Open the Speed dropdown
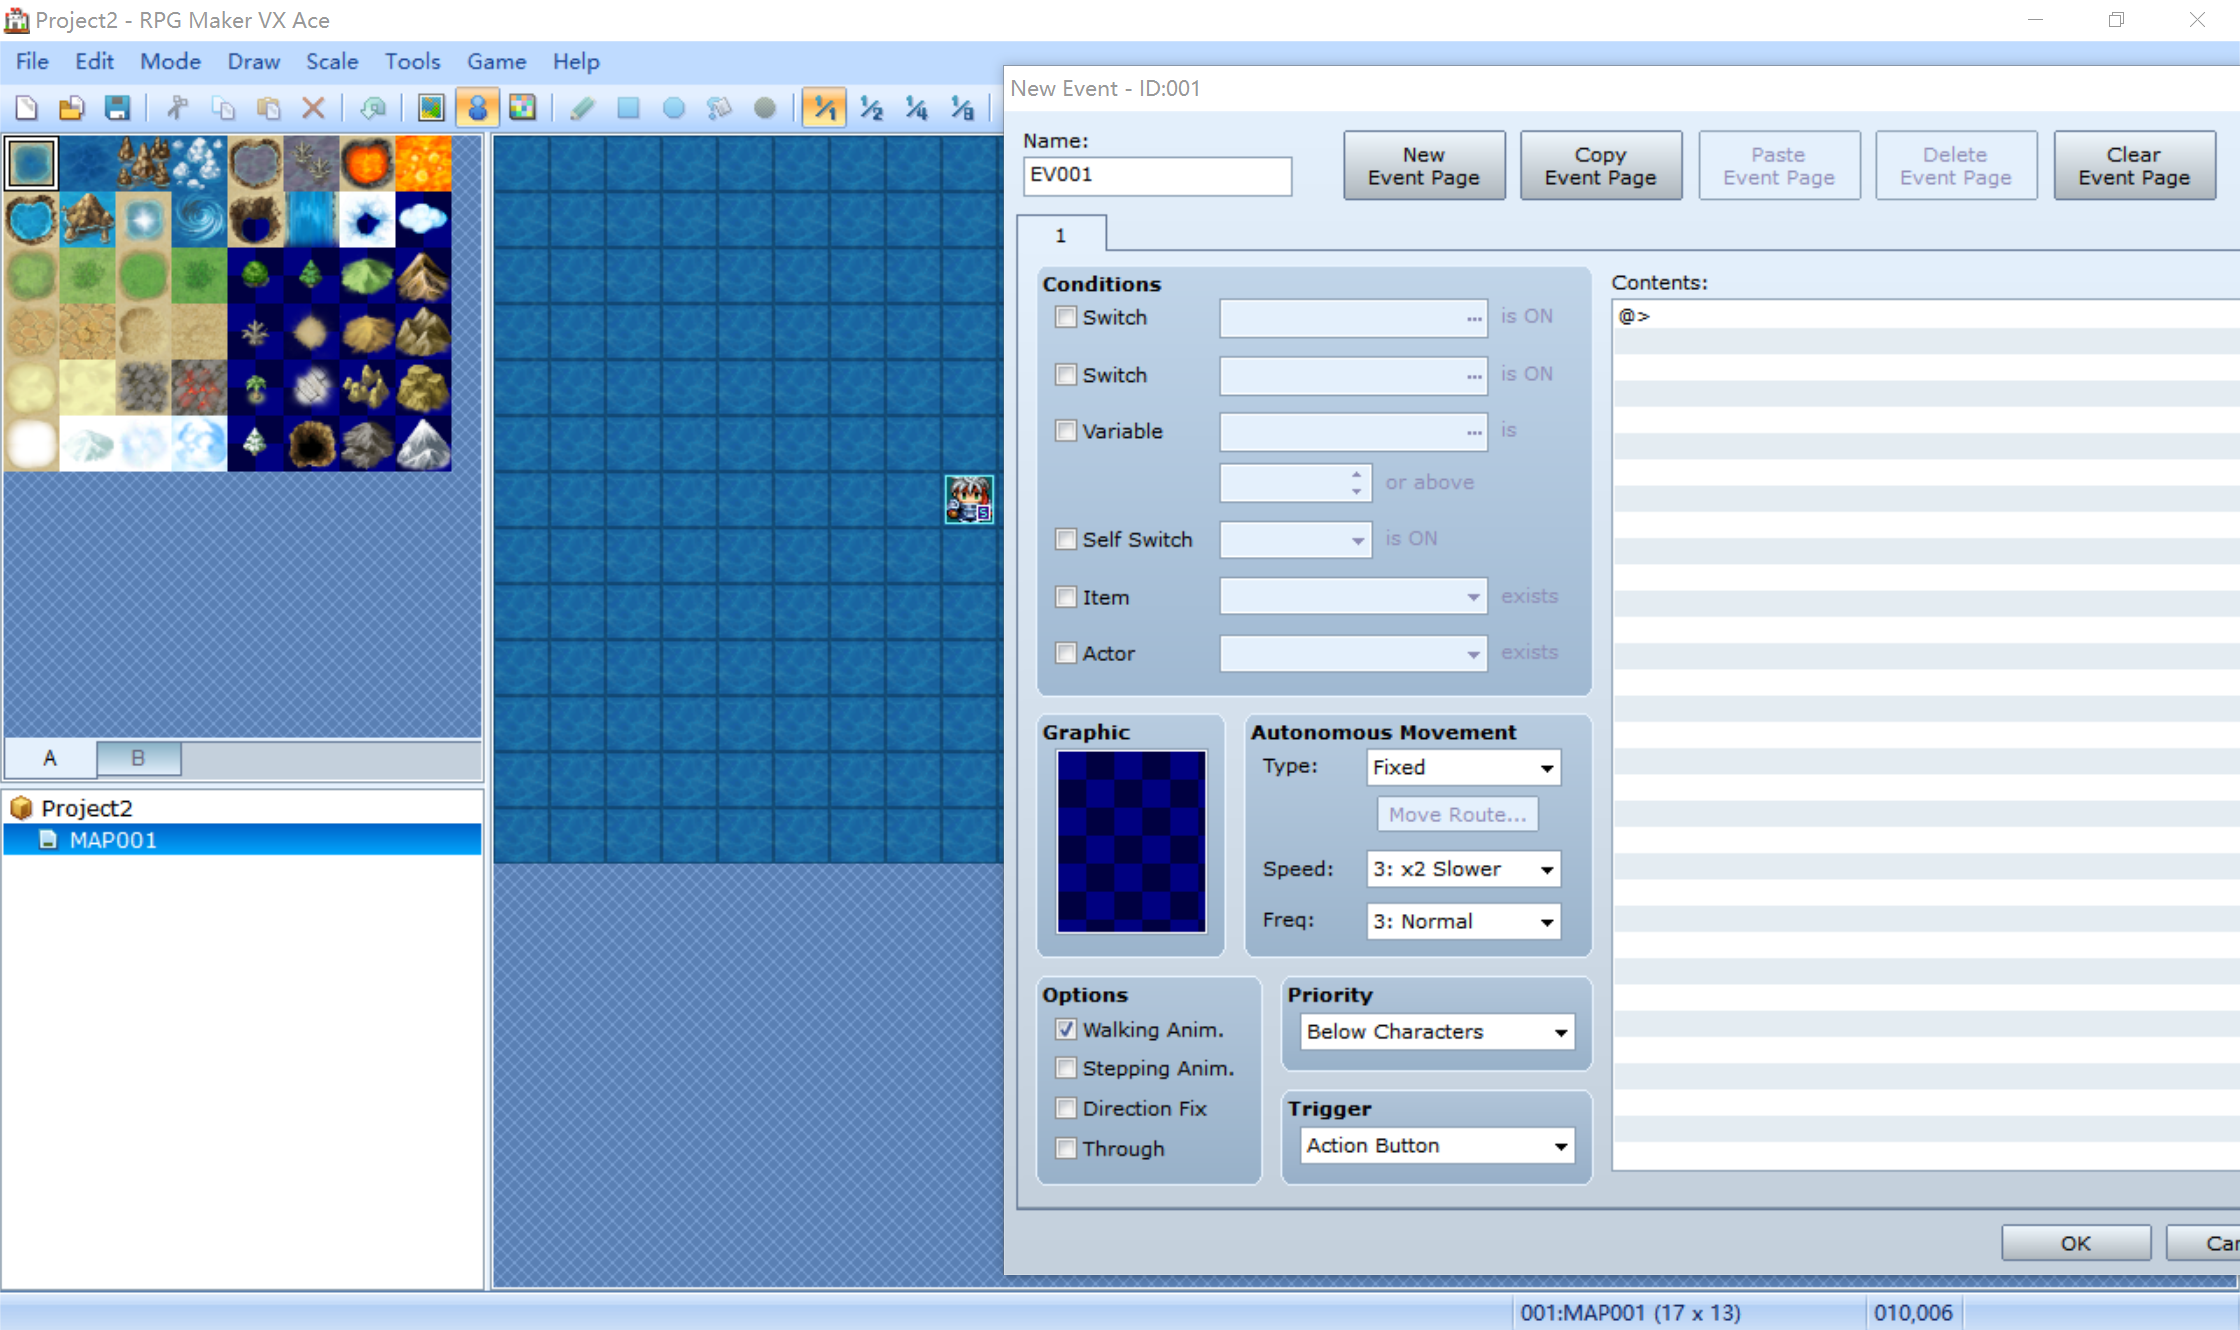Image resolution: width=2240 pixels, height=1330 pixels. click(1463, 869)
